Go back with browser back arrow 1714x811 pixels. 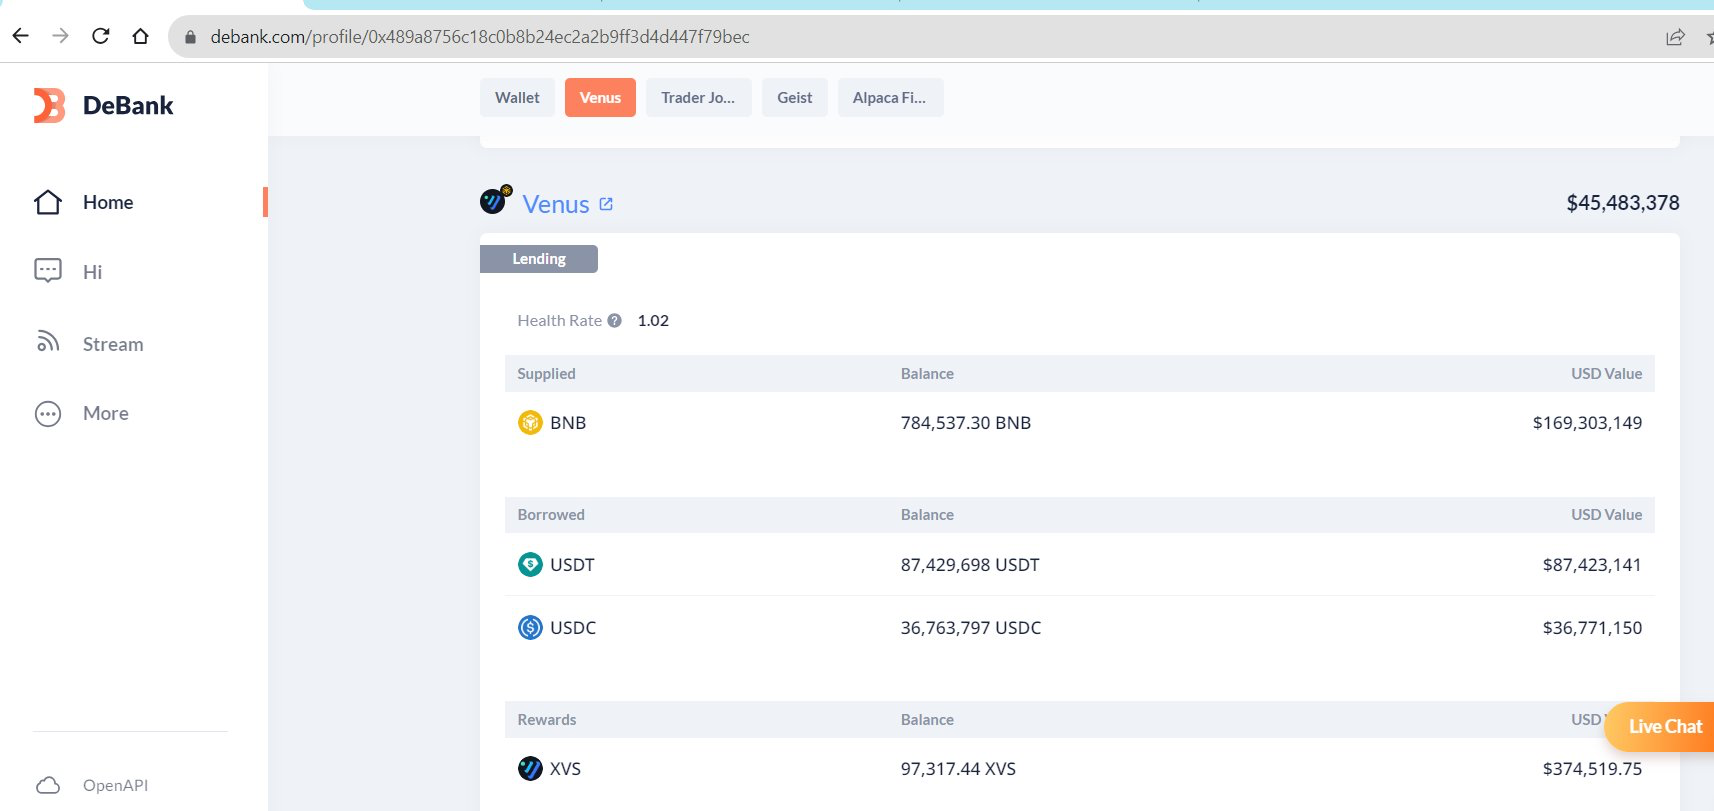(20, 36)
